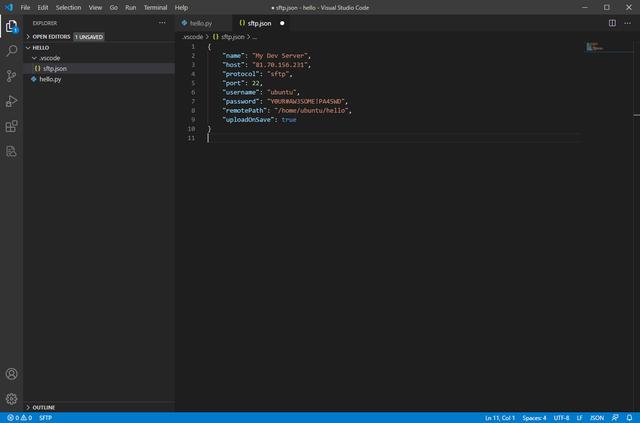Viewport: 640px width, 423px height.
Task: Open the Accounts icon in activity bar
Action: [x=11, y=374]
